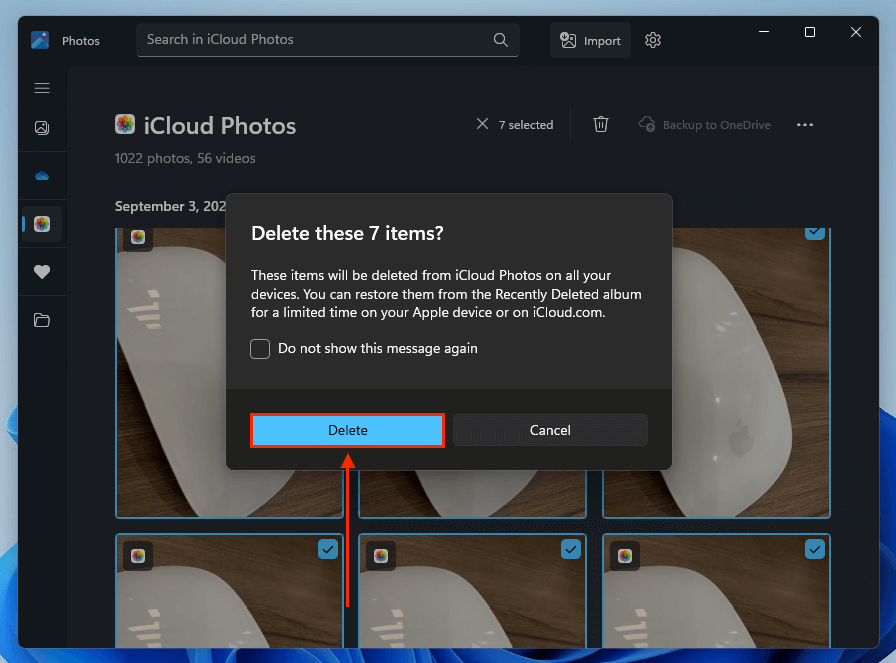Open Favorites heart in sidebar
The width and height of the screenshot is (896, 663).
(x=42, y=272)
